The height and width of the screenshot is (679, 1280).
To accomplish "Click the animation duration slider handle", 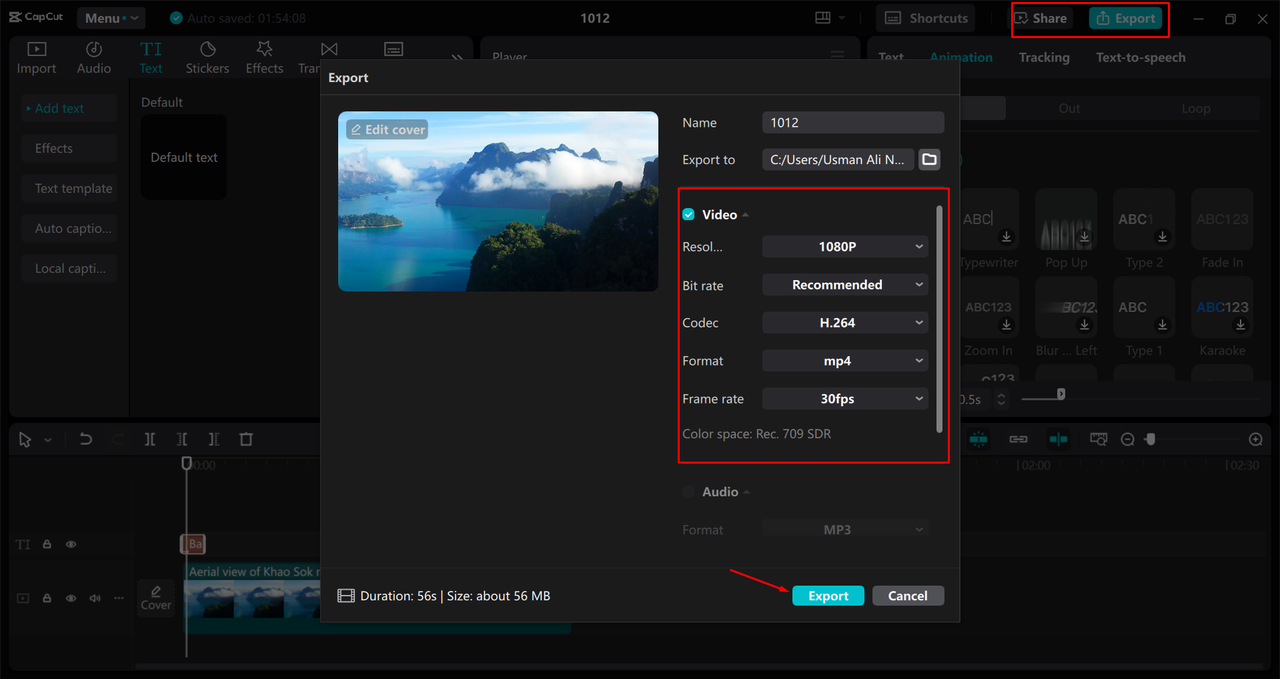I will (x=1061, y=394).
